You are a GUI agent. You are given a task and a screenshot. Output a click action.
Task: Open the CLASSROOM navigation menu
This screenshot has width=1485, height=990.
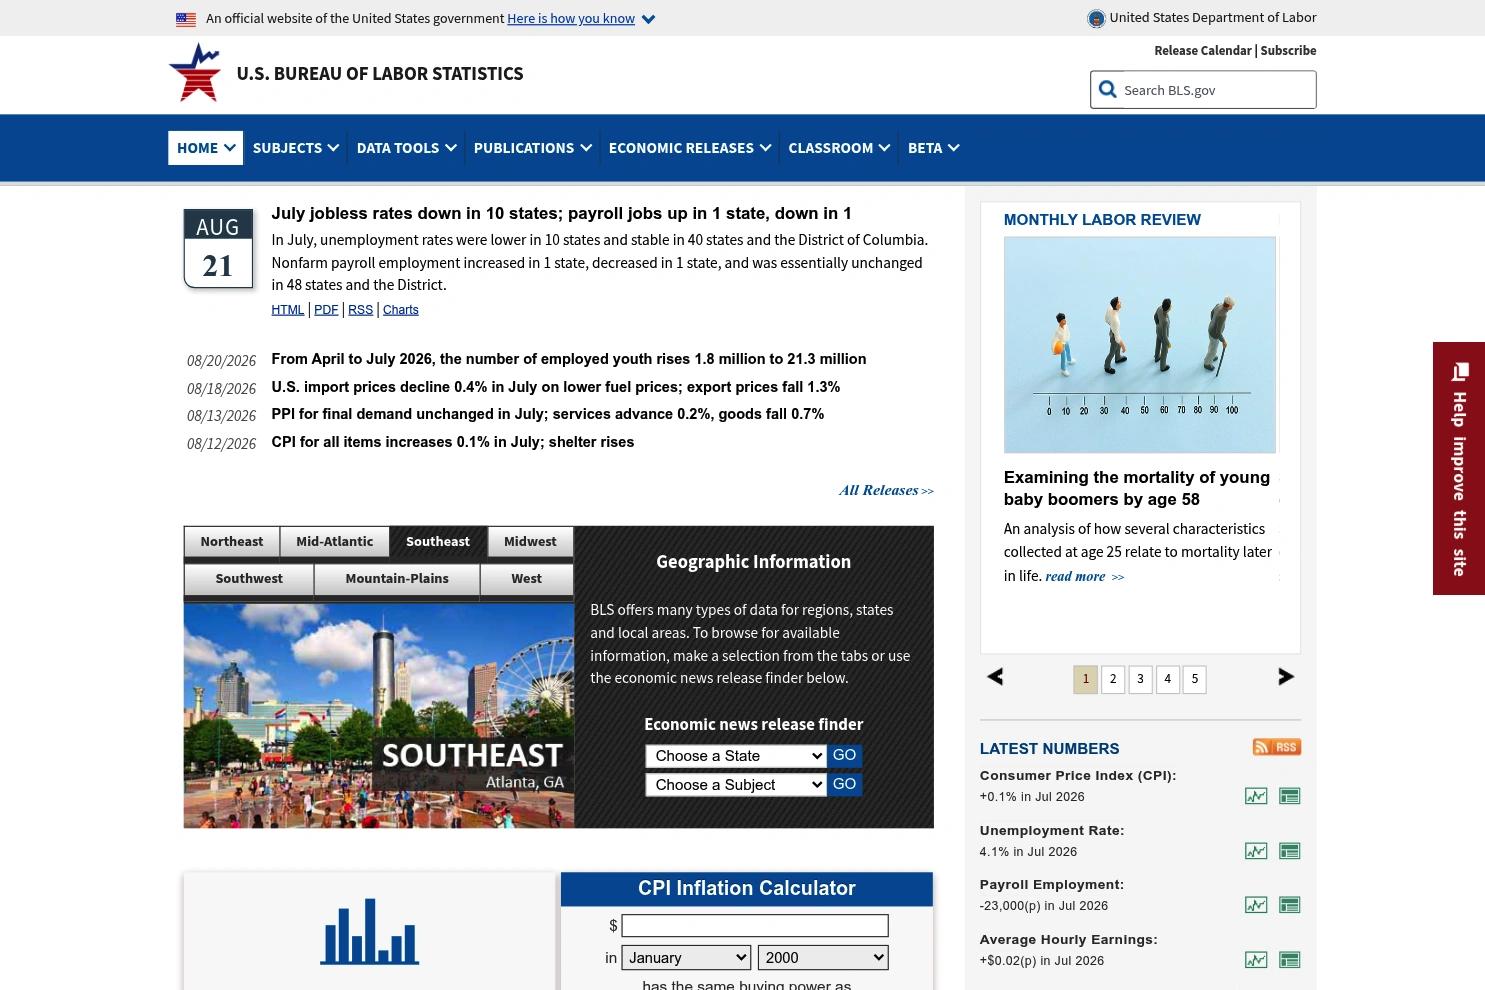839,147
